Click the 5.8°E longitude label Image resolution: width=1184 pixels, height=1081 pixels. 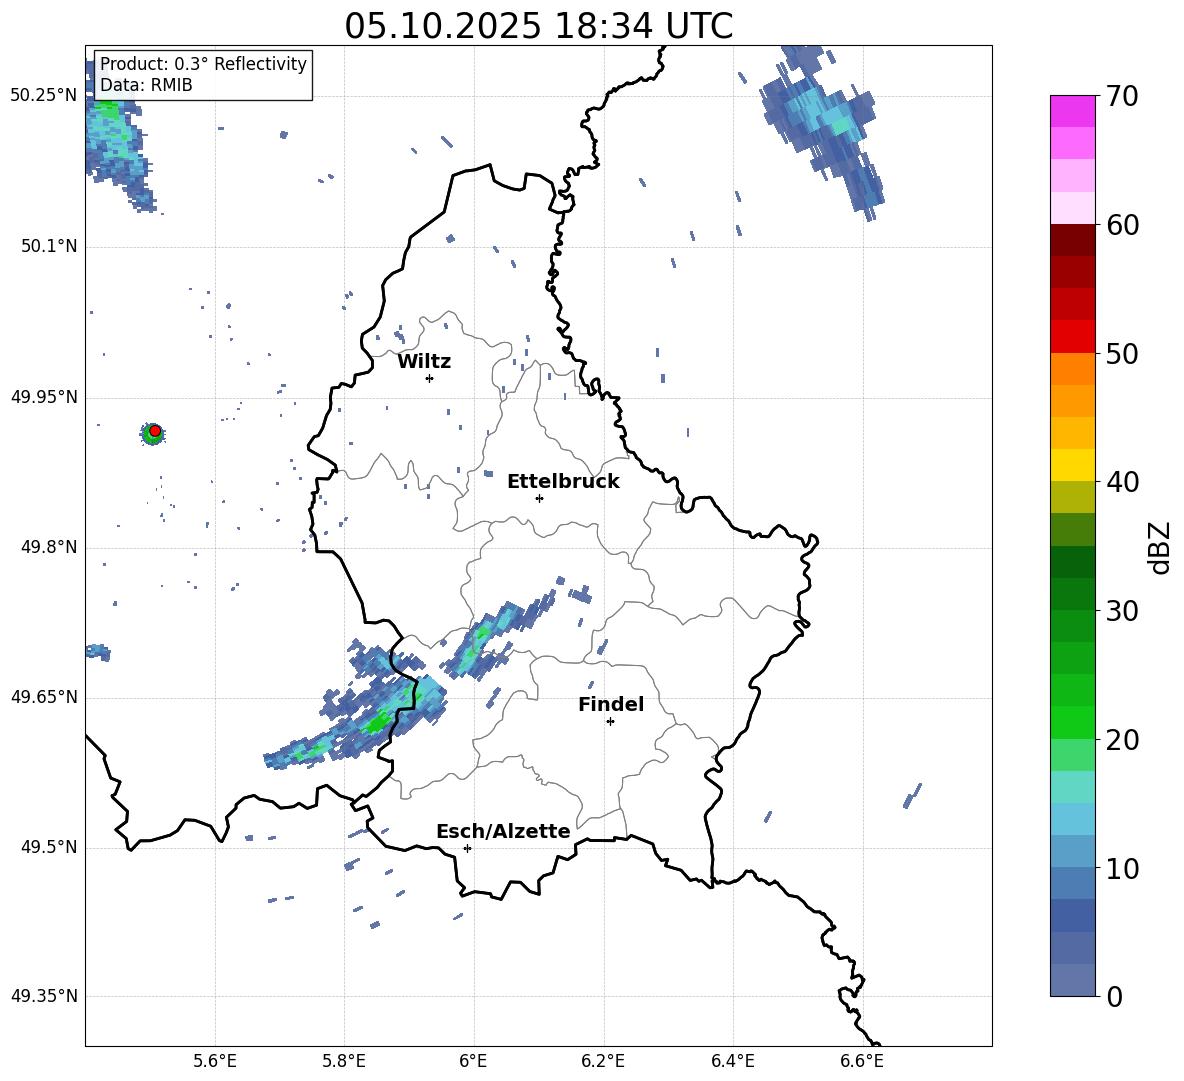click(x=344, y=1061)
